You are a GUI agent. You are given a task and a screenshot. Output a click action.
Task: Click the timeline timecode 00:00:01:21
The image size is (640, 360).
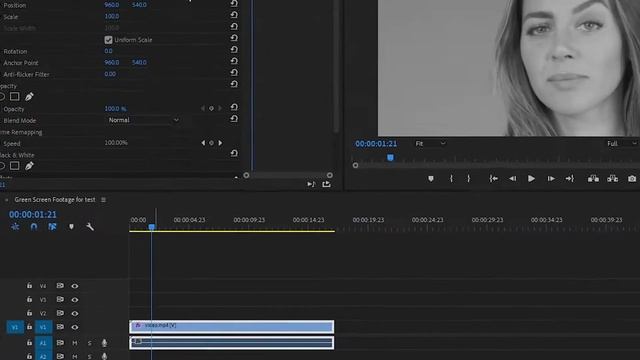click(x=33, y=214)
